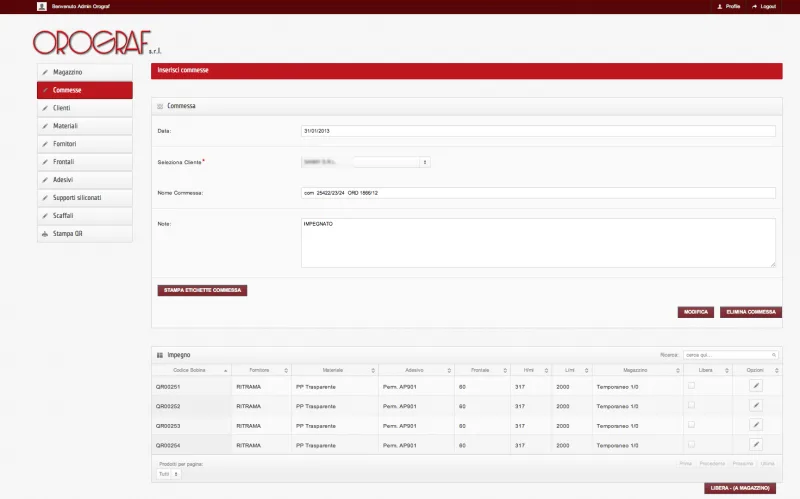Open the Profile link
Image resolution: width=800 pixels, height=499 pixels.
[x=729, y=7]
